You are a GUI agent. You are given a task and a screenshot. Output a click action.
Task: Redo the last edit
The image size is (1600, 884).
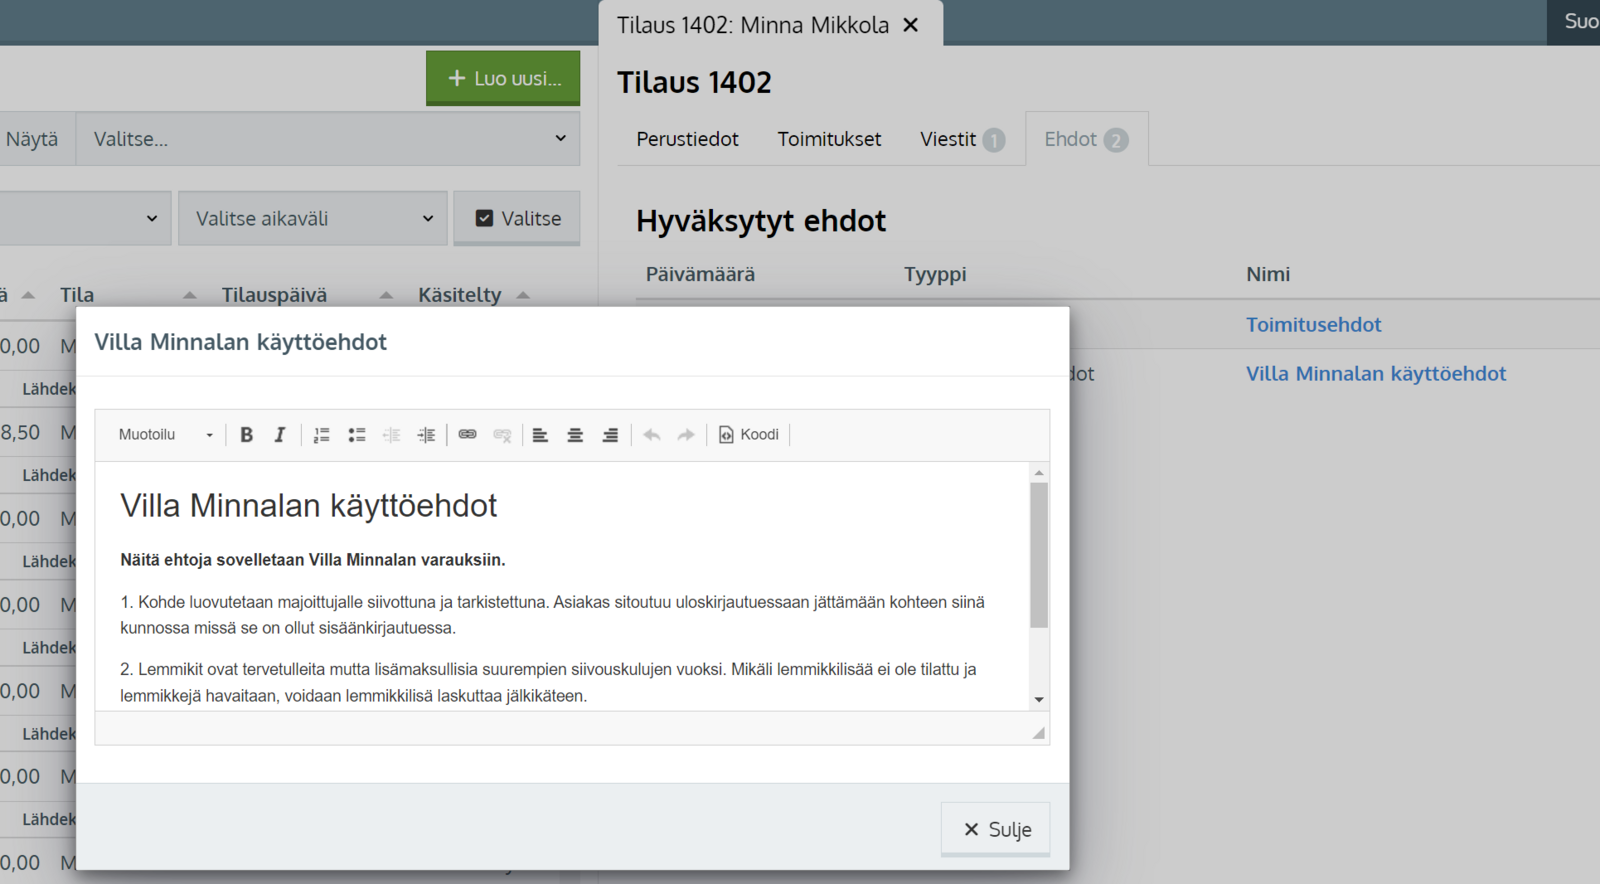(x=686, y=435)
